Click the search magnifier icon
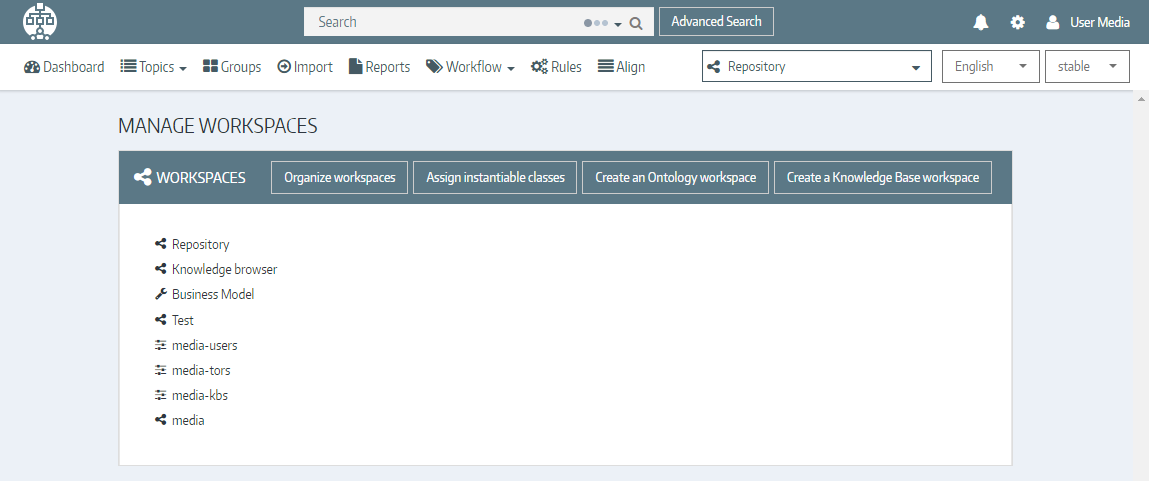Screen dimensions: 1149x481 click(635, 23)
